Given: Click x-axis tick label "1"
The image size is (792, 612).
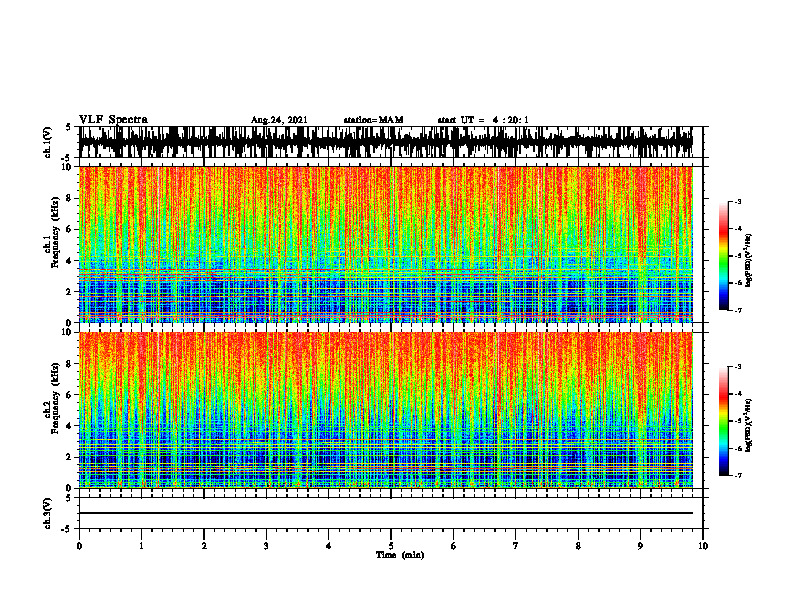Looking at the screenshot, I should (x=141, y=546).
